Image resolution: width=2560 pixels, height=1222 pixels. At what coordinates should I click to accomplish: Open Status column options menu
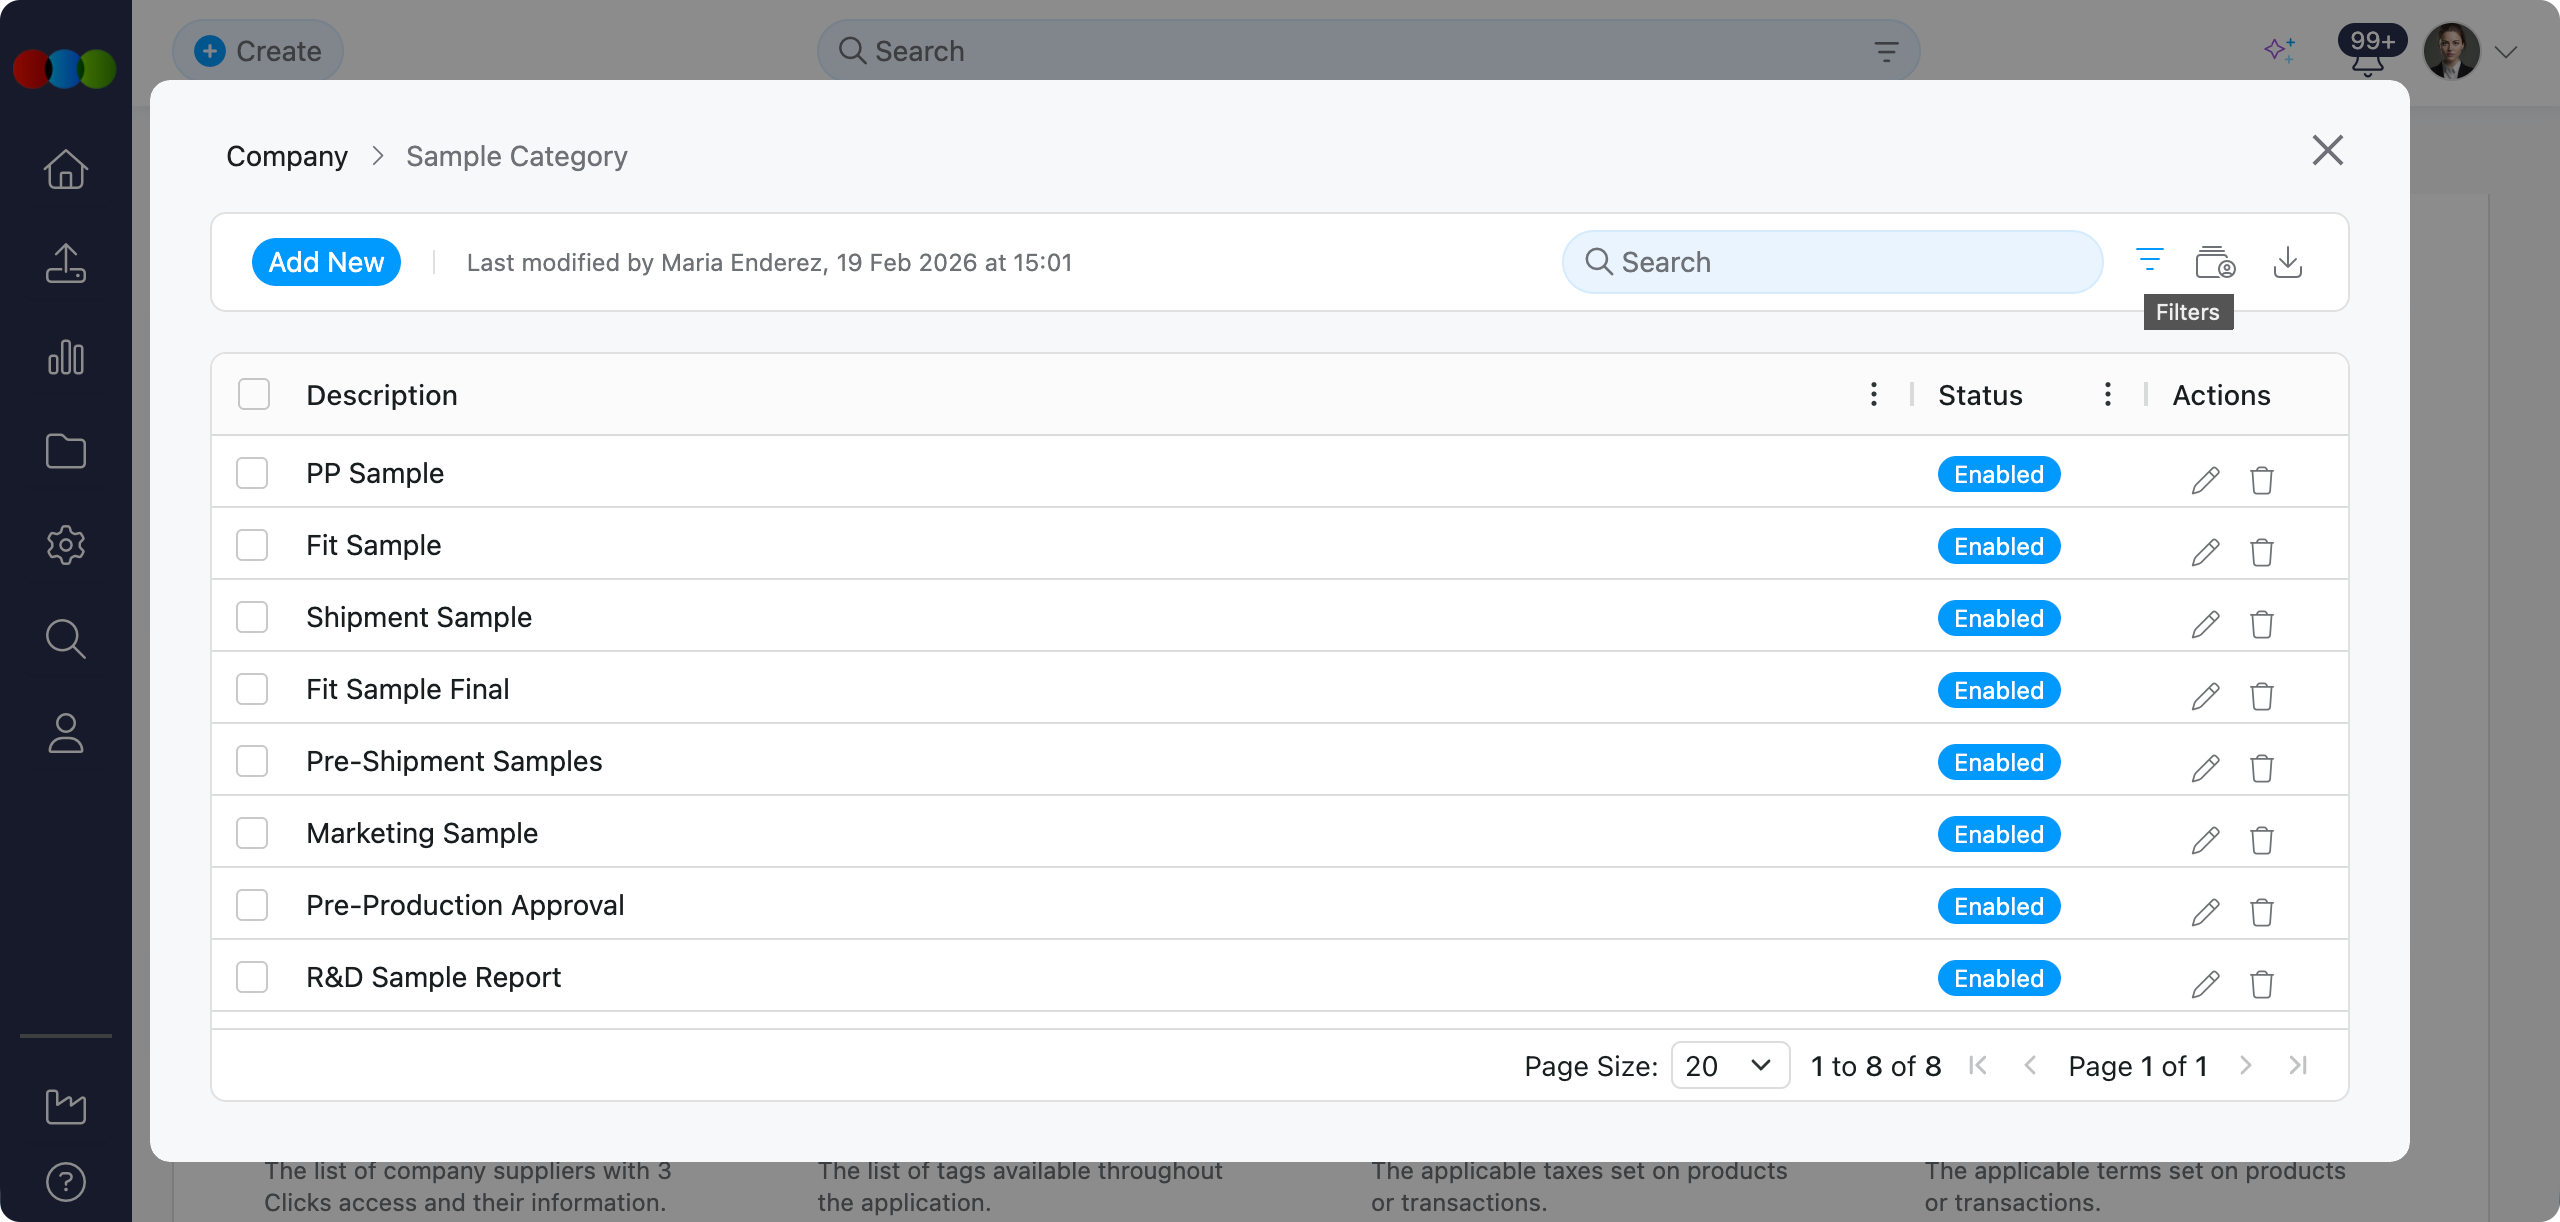(x=2107, y=395)
